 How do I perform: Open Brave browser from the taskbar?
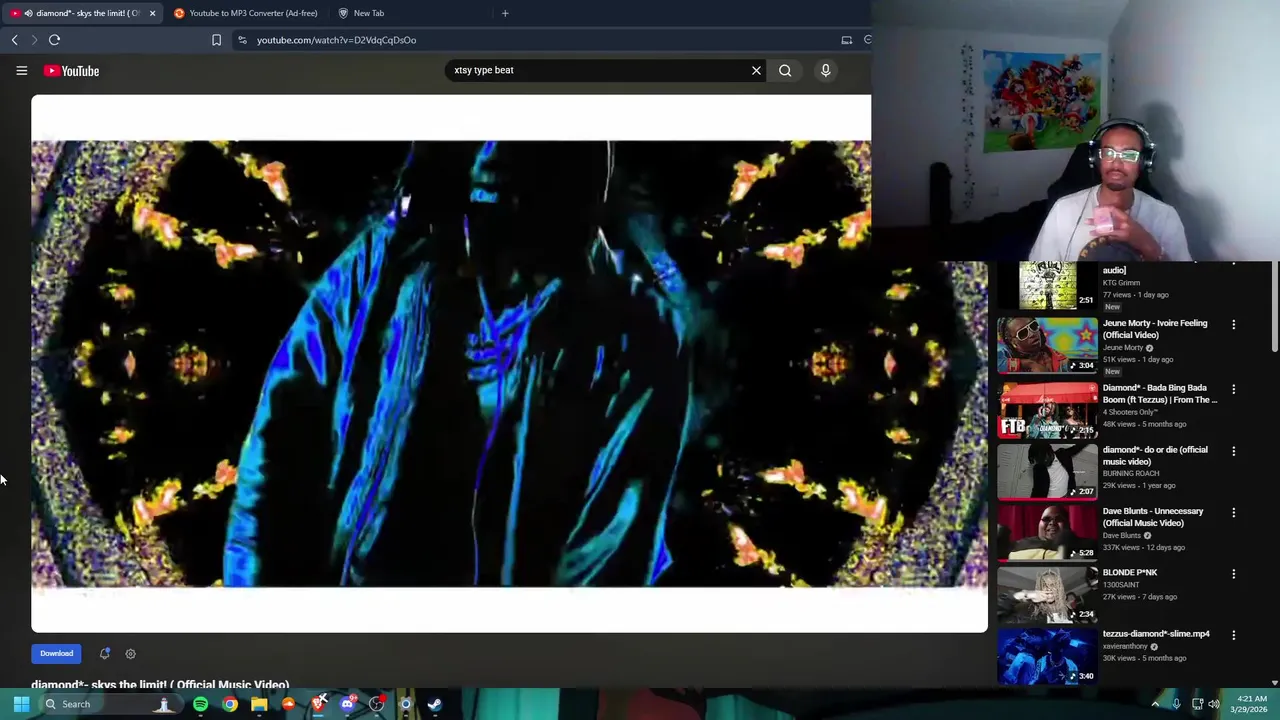[318, 704]
